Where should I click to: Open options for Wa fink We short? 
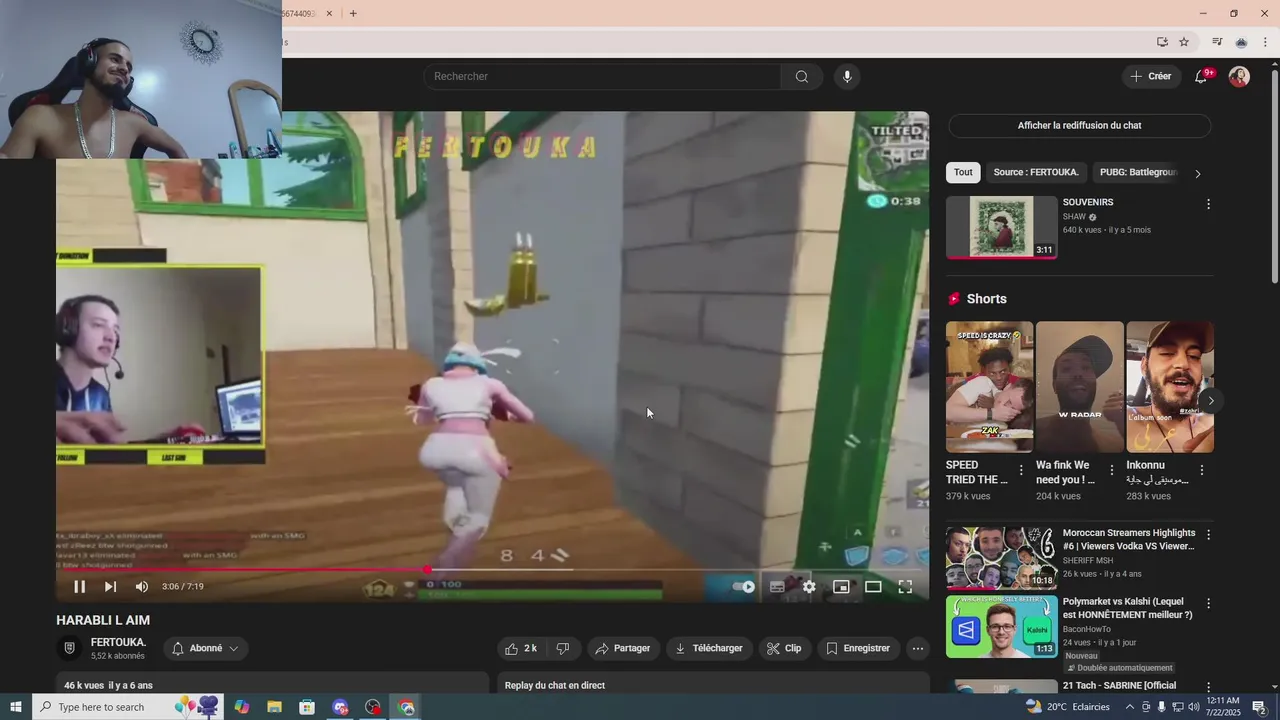point(1111,470)
